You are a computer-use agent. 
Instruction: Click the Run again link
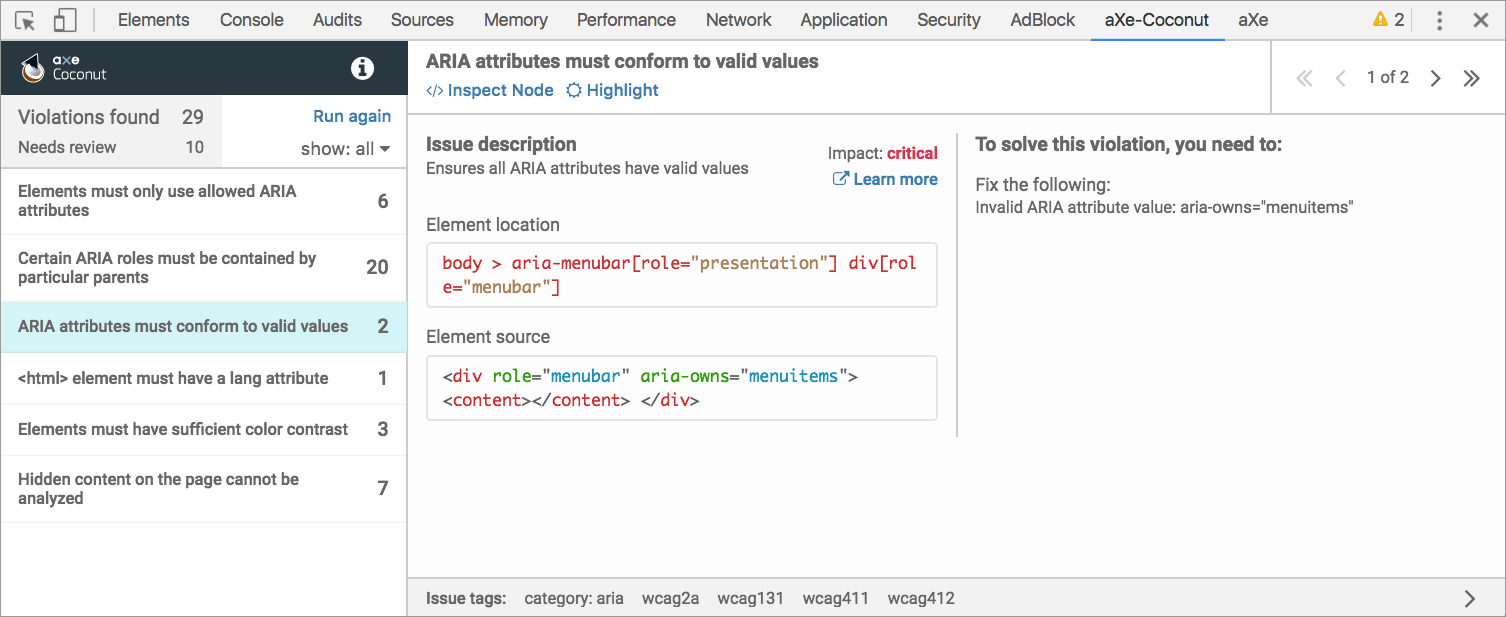[352, 116]
